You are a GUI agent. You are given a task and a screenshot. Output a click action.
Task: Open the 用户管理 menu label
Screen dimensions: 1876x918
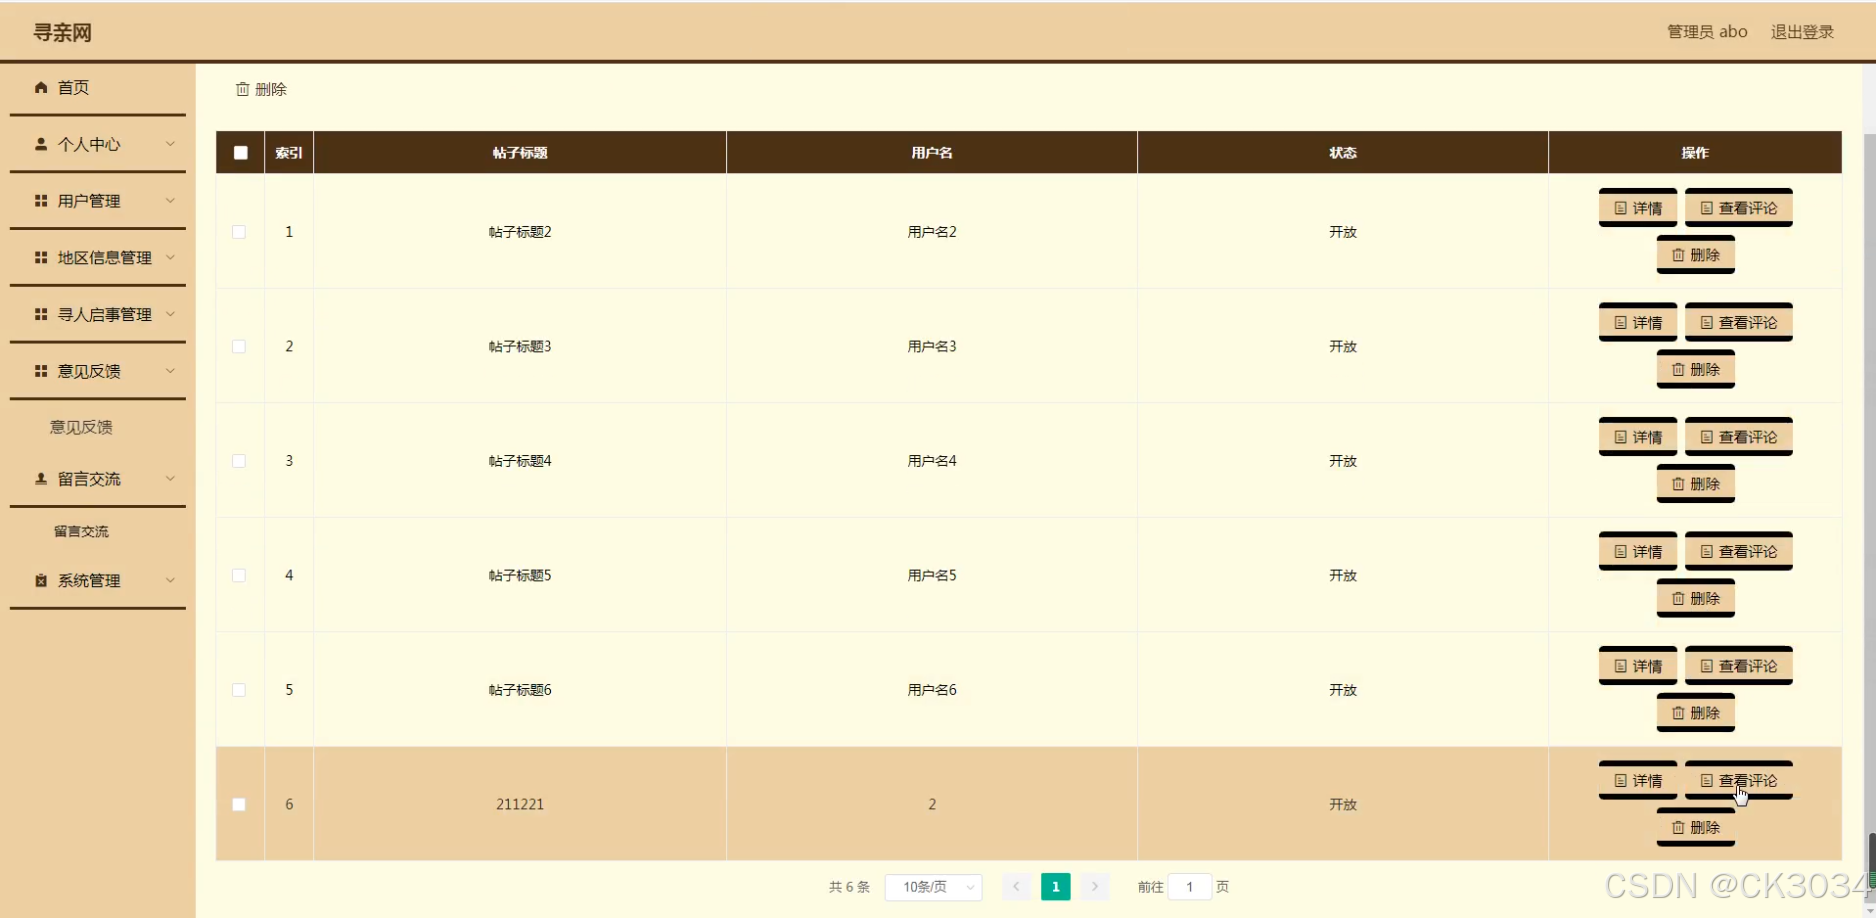point(89,201)
